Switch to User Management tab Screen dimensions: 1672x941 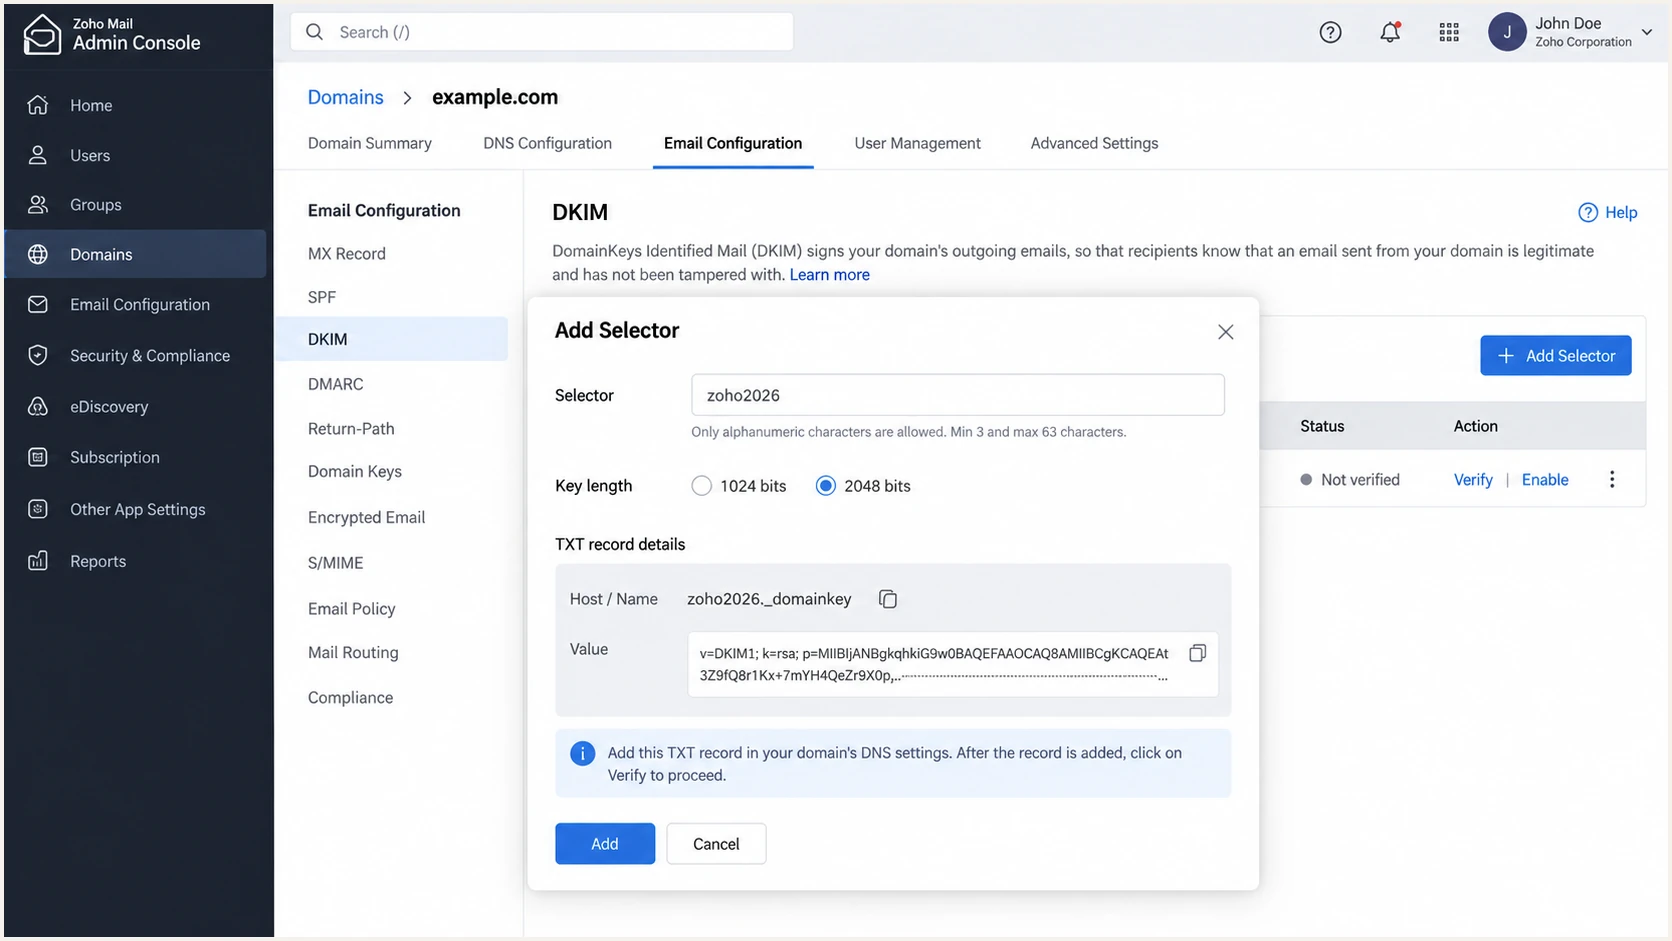click(917, 143)
